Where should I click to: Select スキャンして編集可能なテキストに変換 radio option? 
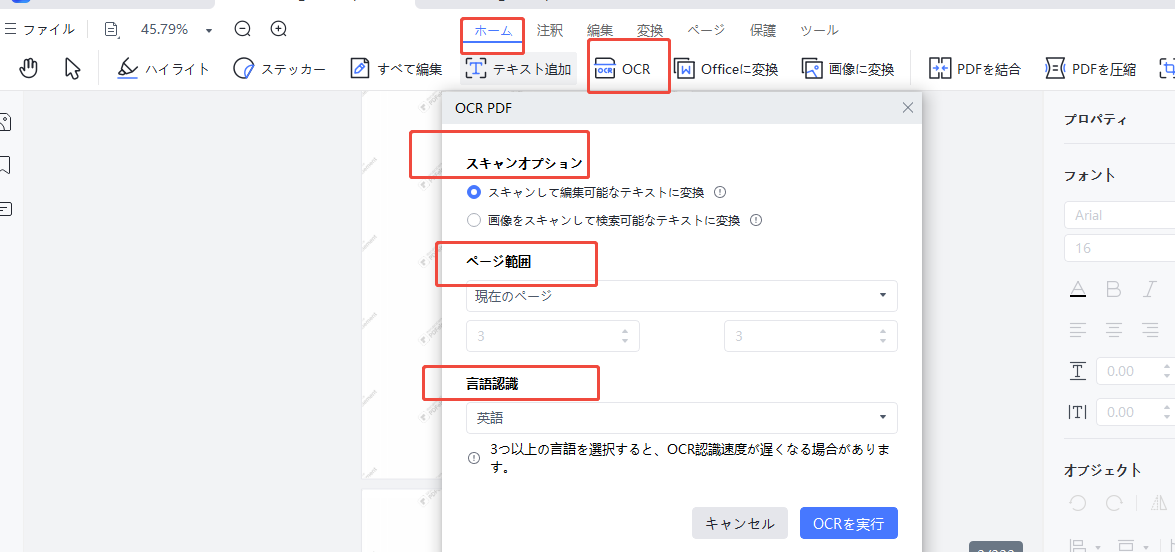(473, 192)
